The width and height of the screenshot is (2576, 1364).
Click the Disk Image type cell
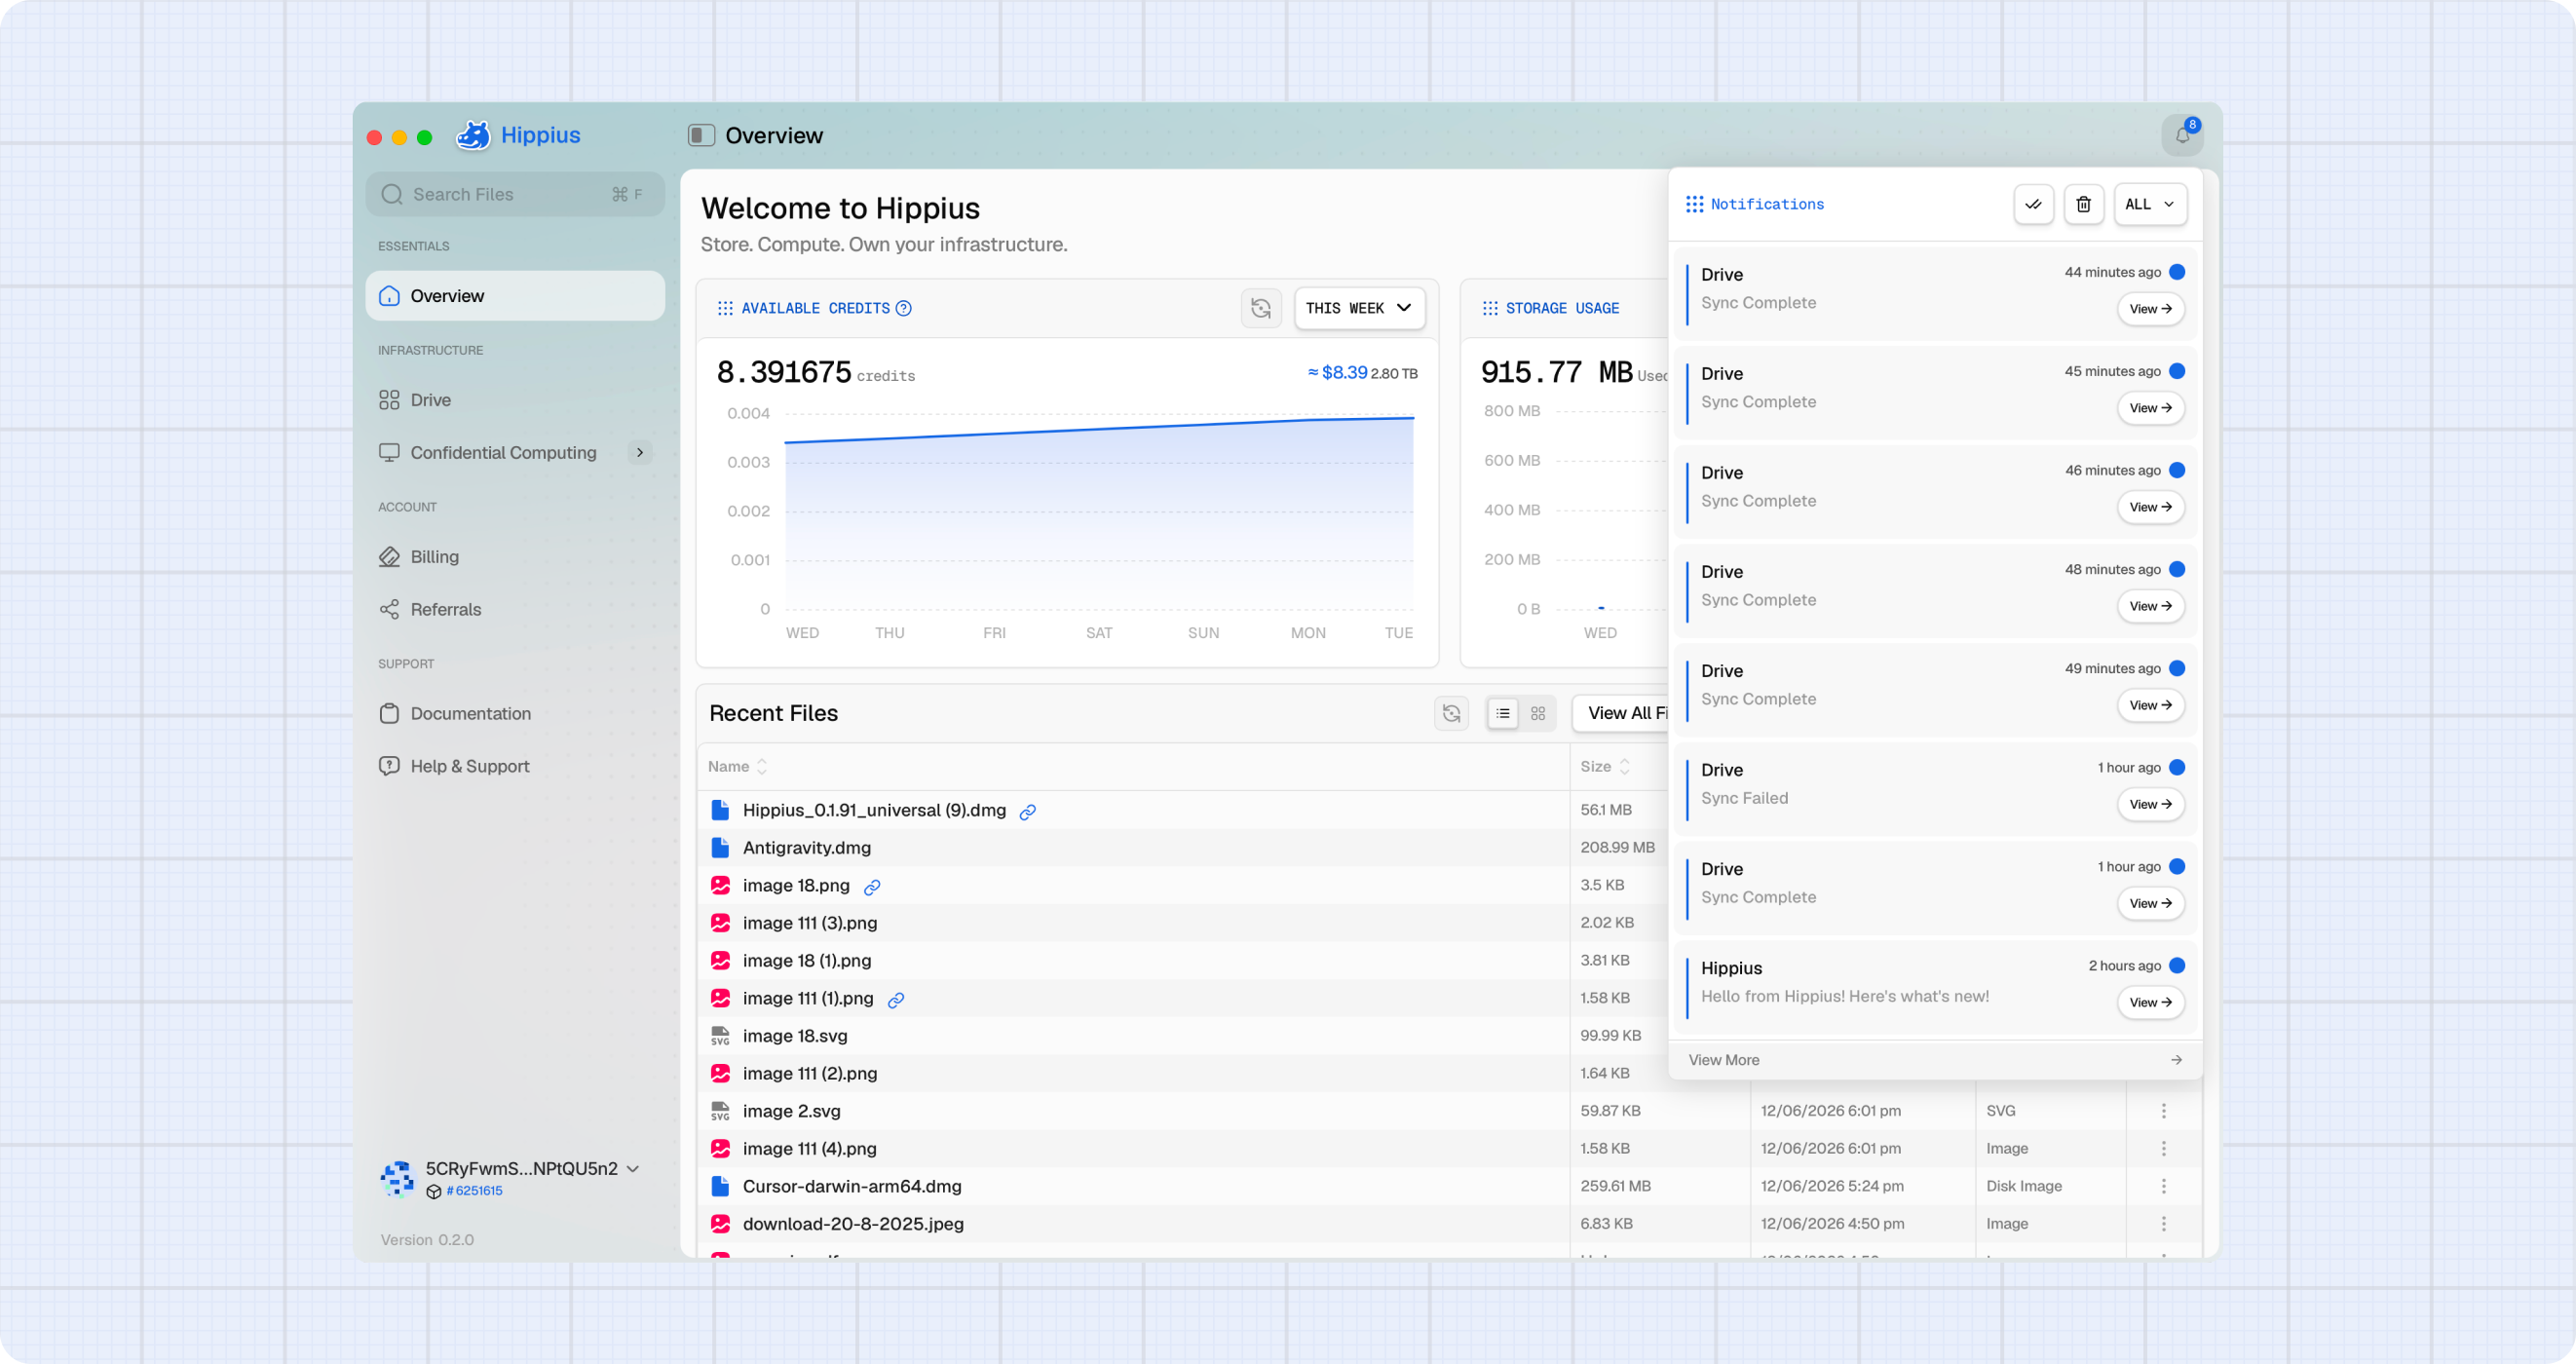tap(2024, 1186)
